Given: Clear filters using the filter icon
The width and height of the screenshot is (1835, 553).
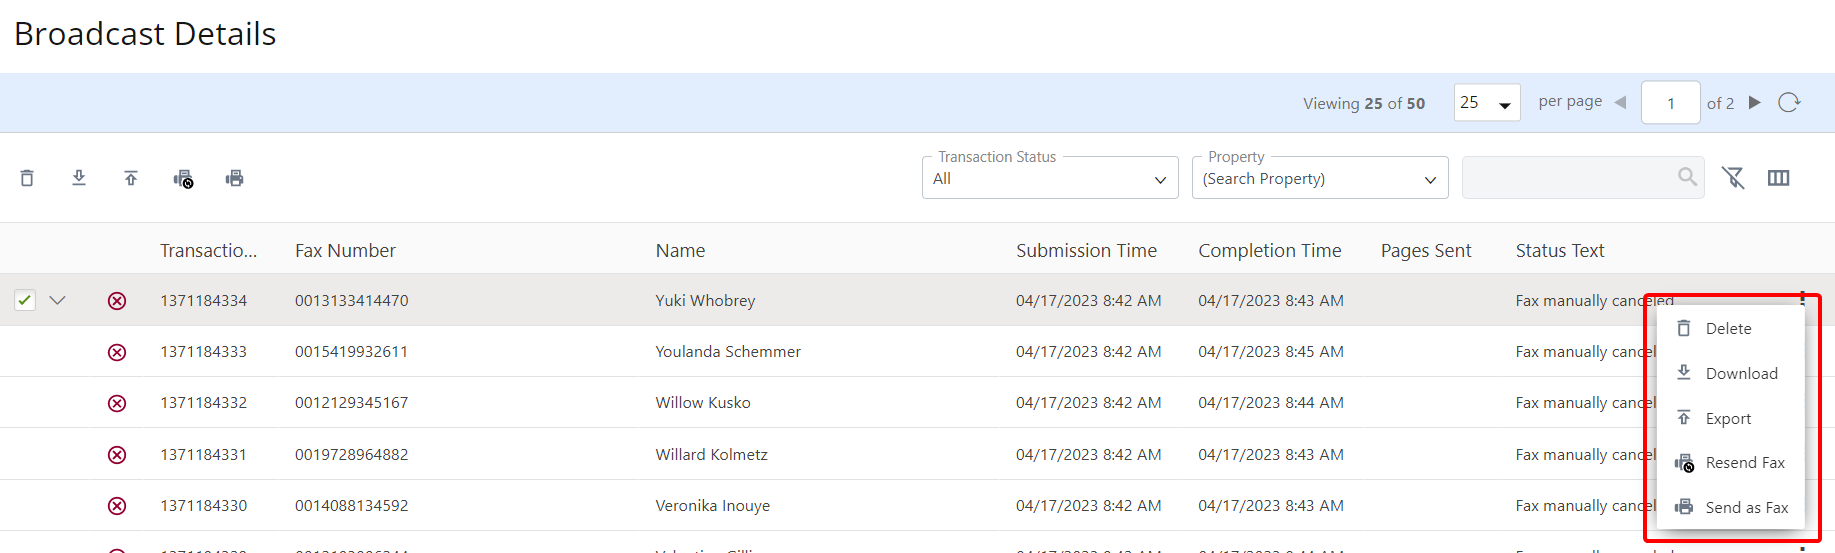Looking at the screenshot, I should point(1733,178).
